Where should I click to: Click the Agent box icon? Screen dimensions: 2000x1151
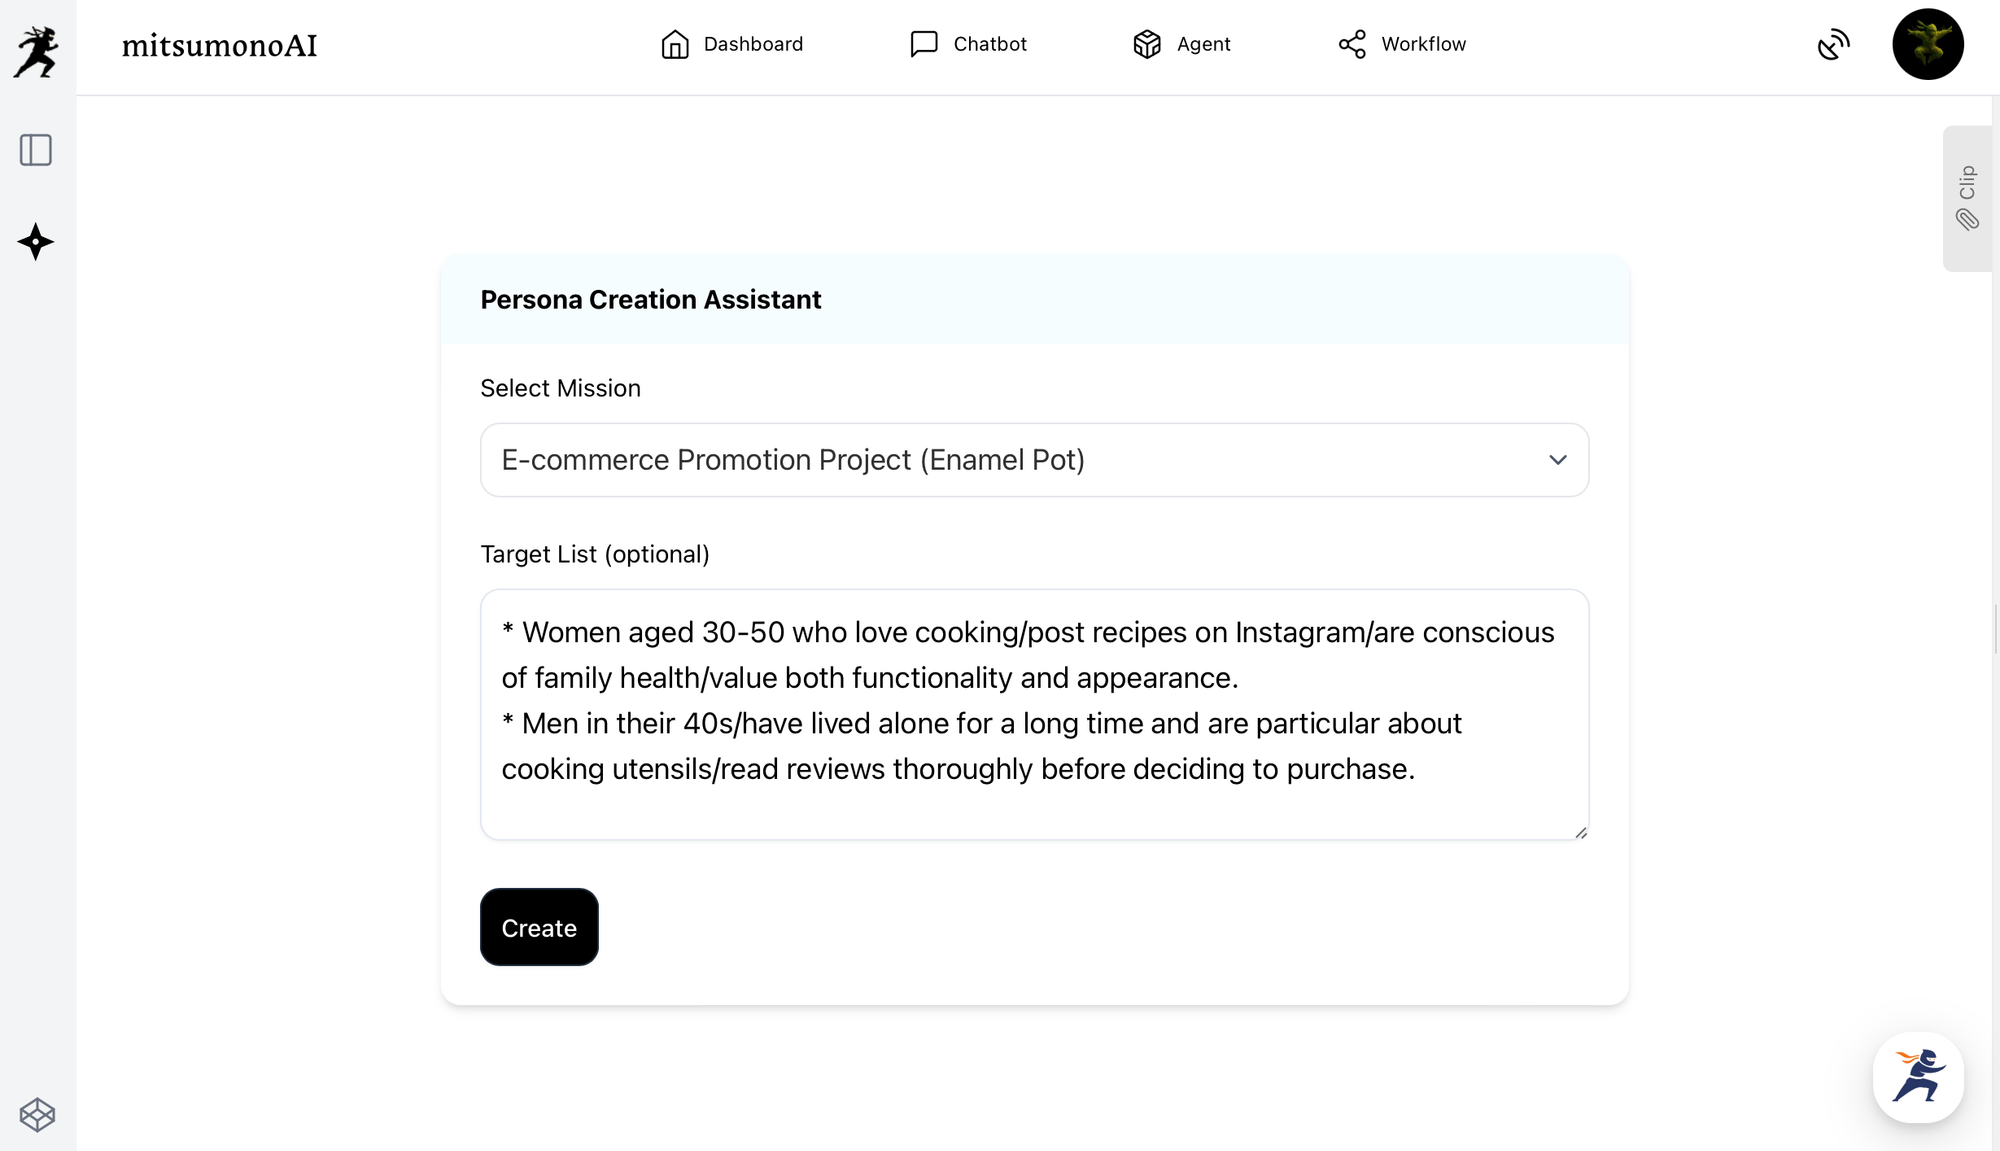[x=1147, y=44]
